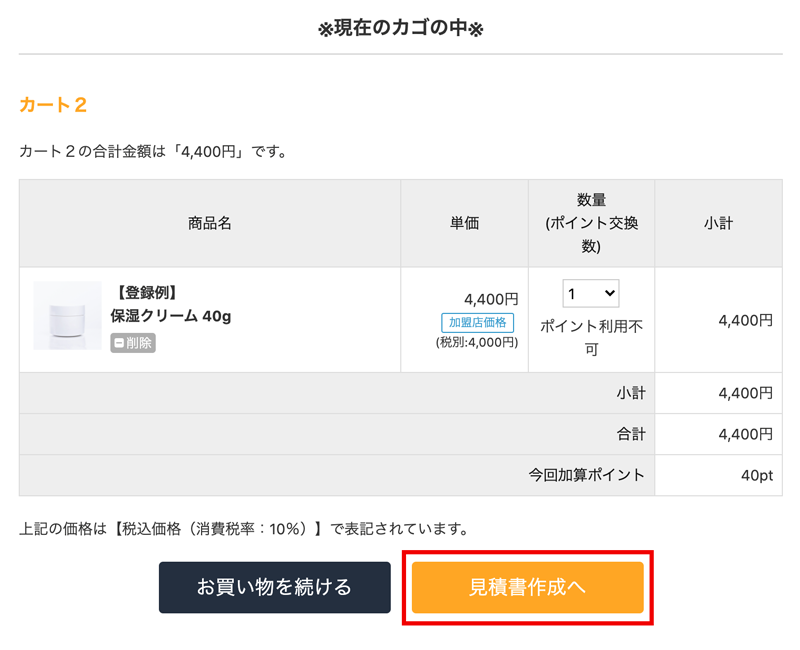The height and width of the screenshot is (650, 800).
Task: Click the 数量 (ポイント交換数) column header
Action: coord(591,223)
